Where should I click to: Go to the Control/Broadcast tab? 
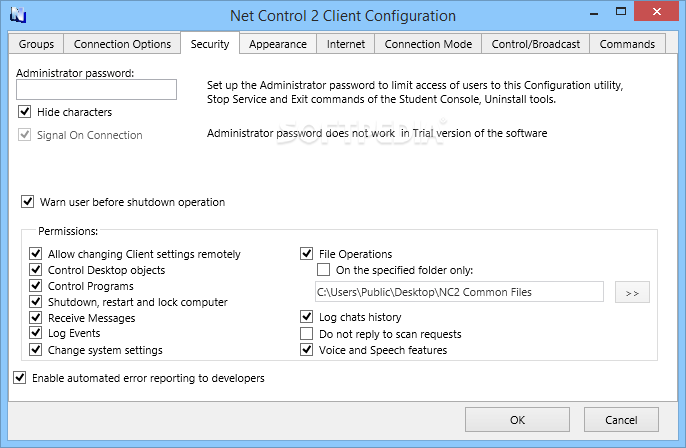[x=536, y=44]
